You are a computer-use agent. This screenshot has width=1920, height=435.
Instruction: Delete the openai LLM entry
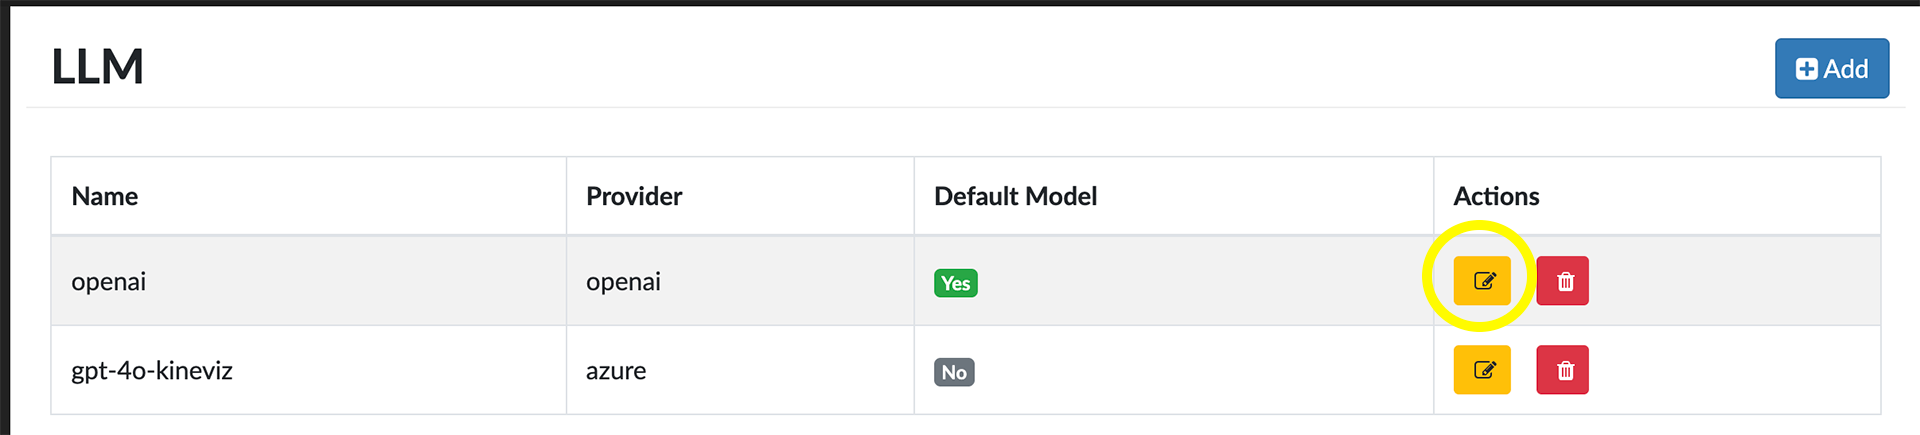coord(1563,281)
